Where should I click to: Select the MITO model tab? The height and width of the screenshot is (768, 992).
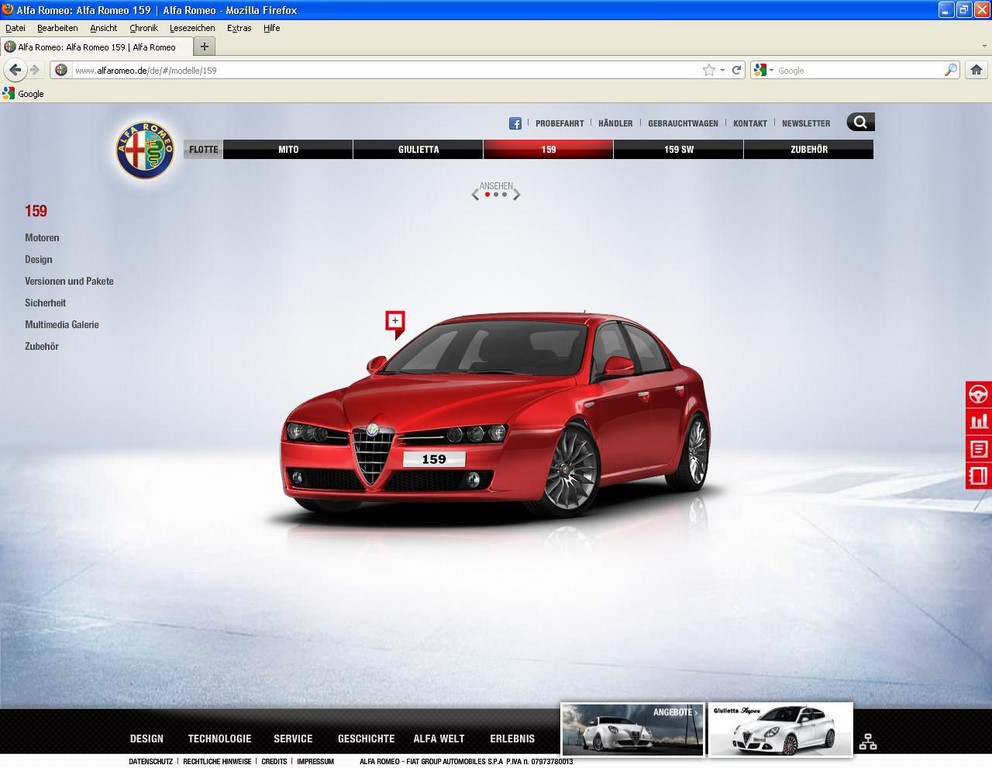288,149
